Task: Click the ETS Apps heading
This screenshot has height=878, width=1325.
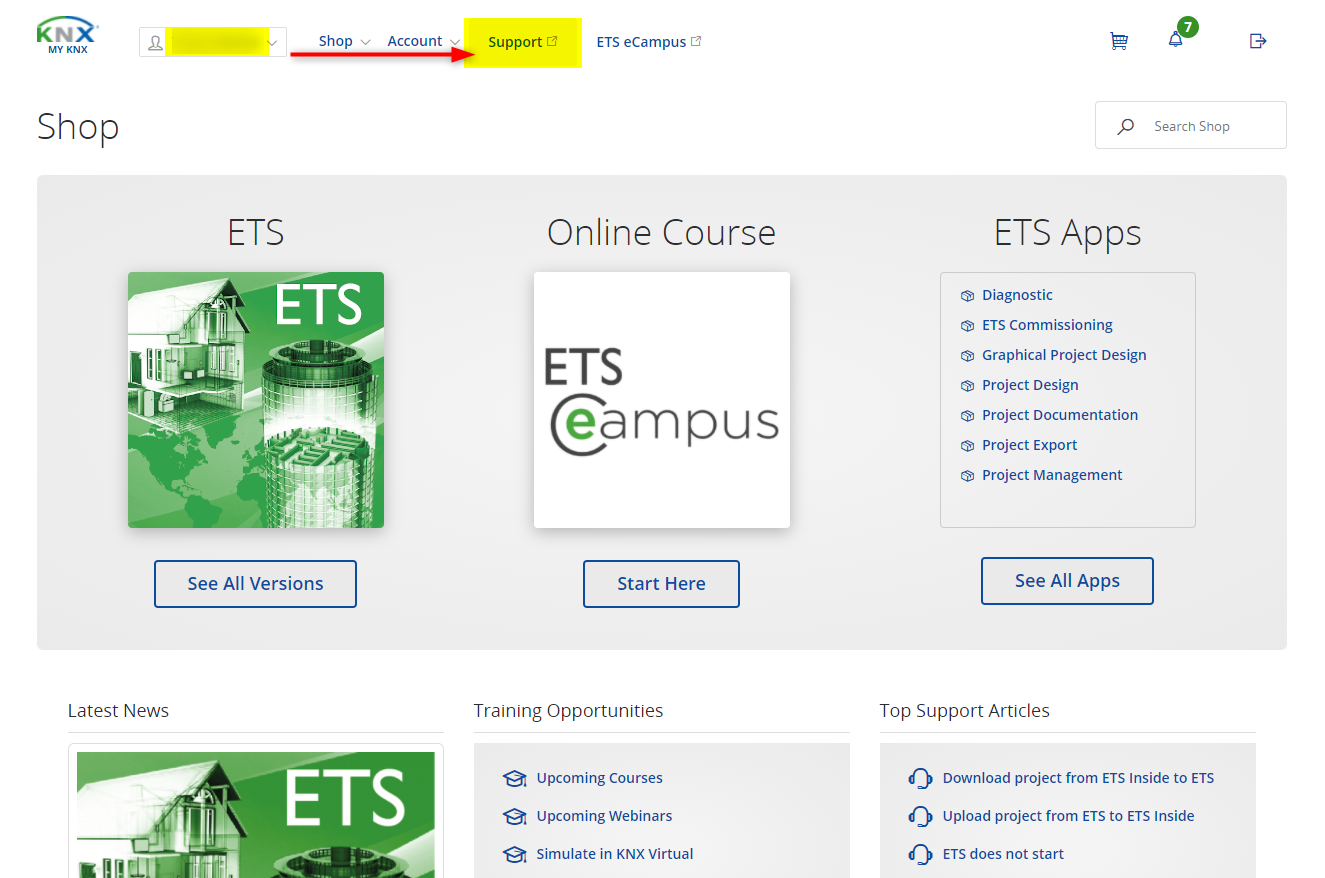Action: click(1068, 233)
